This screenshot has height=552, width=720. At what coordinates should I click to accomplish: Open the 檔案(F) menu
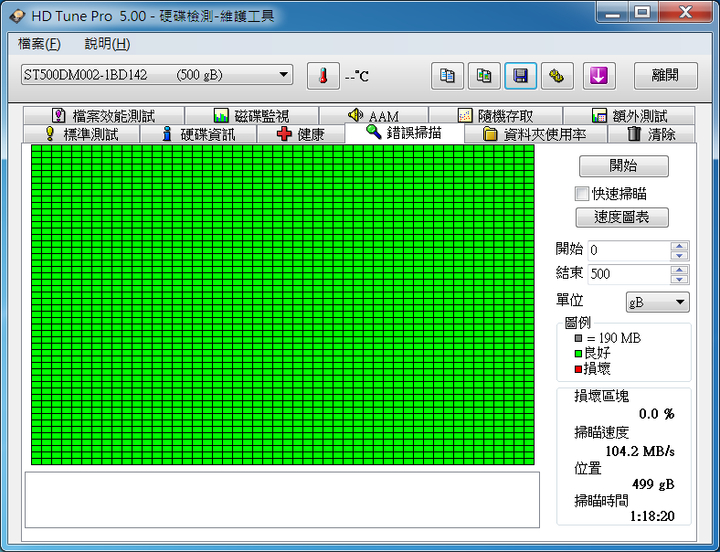(39, 44)
